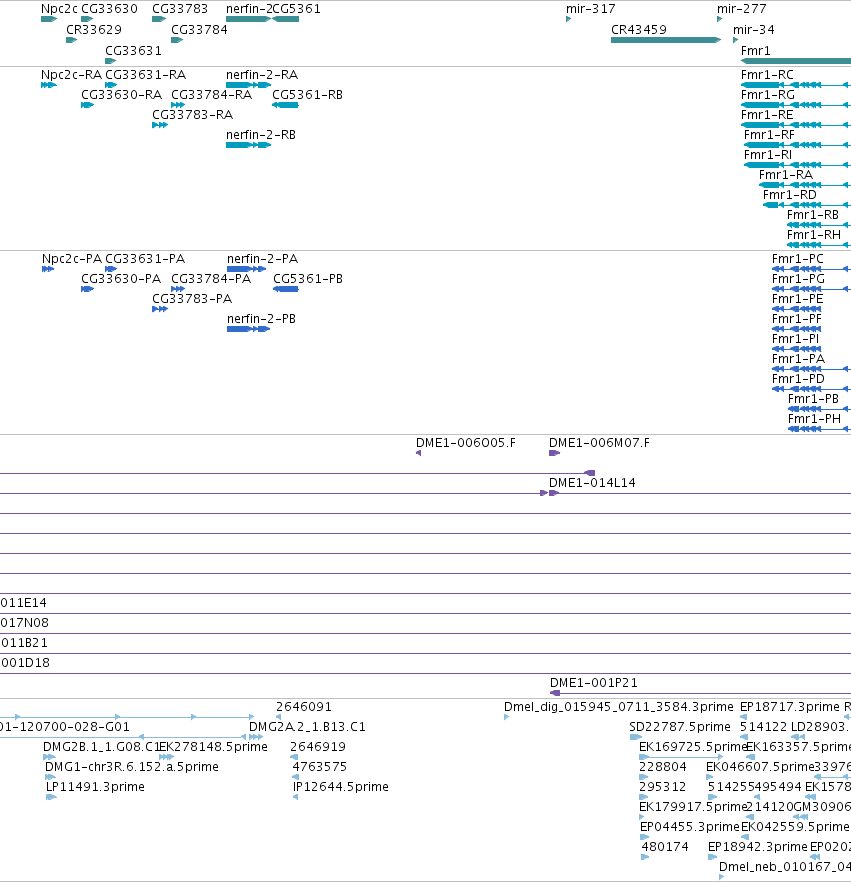The height and width of the screenshot is (882, 851).
Task: Select the Npc2c-RA transcript
Action: pos(49,85)
